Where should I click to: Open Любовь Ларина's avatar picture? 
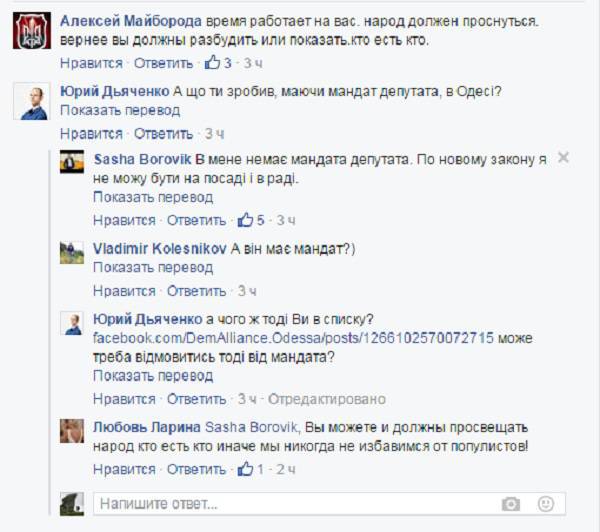pos(72,431)
